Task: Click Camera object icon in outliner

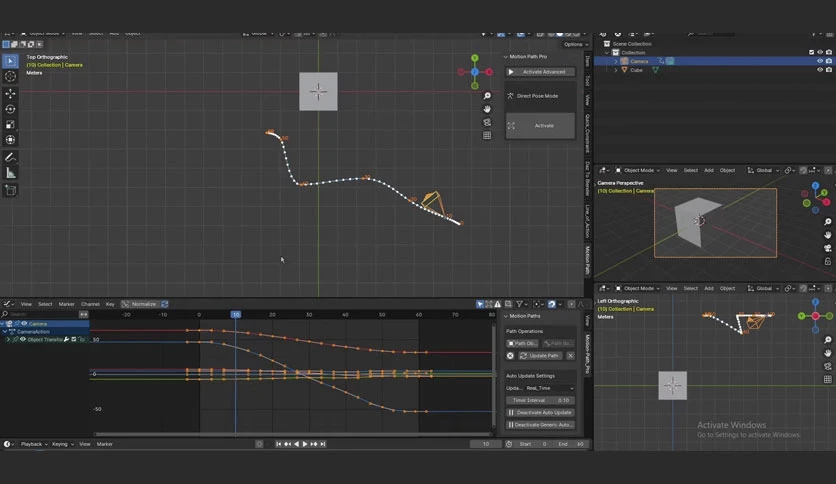Action: pyautogui.click(x=624, y=61)
